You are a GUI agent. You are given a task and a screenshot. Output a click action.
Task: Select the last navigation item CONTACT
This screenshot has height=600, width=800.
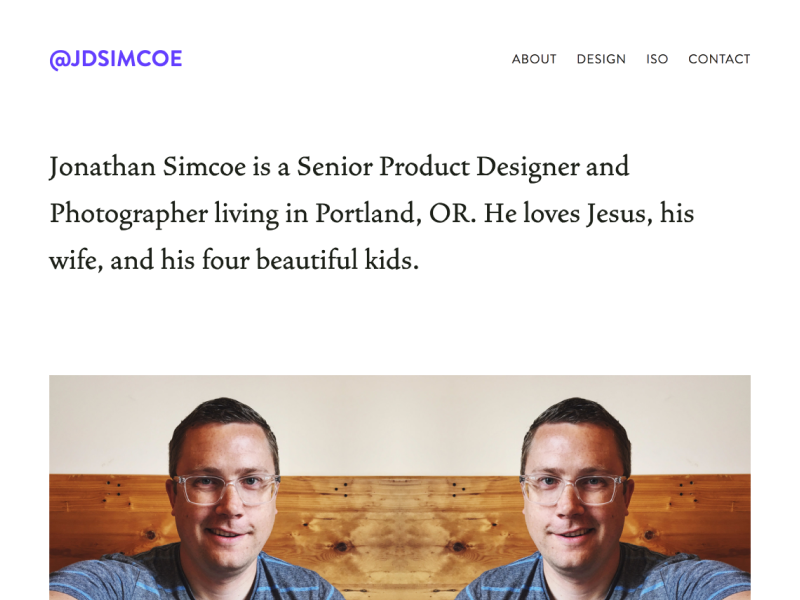[x=719, y=59]
